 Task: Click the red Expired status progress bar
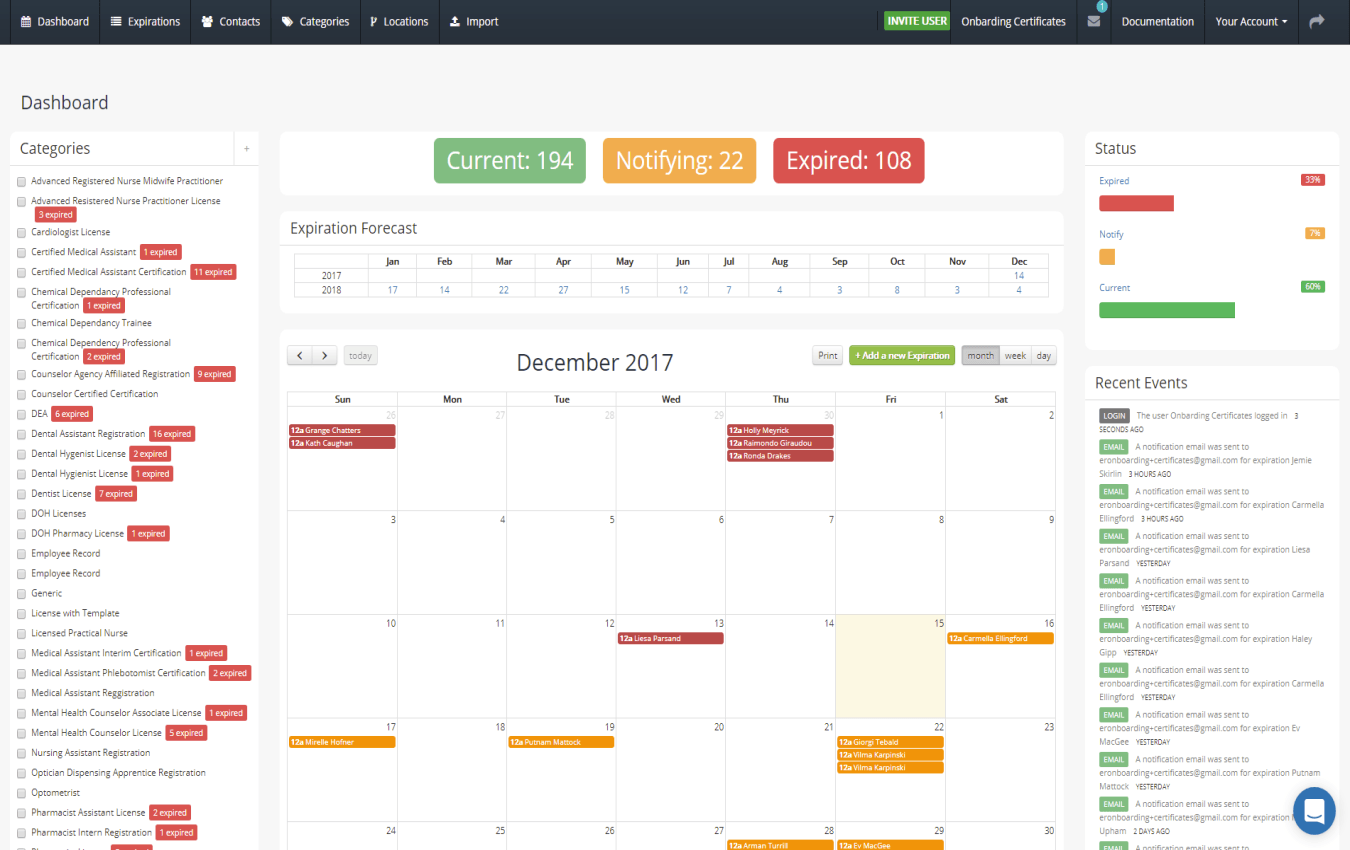(x=1136, y=203)
